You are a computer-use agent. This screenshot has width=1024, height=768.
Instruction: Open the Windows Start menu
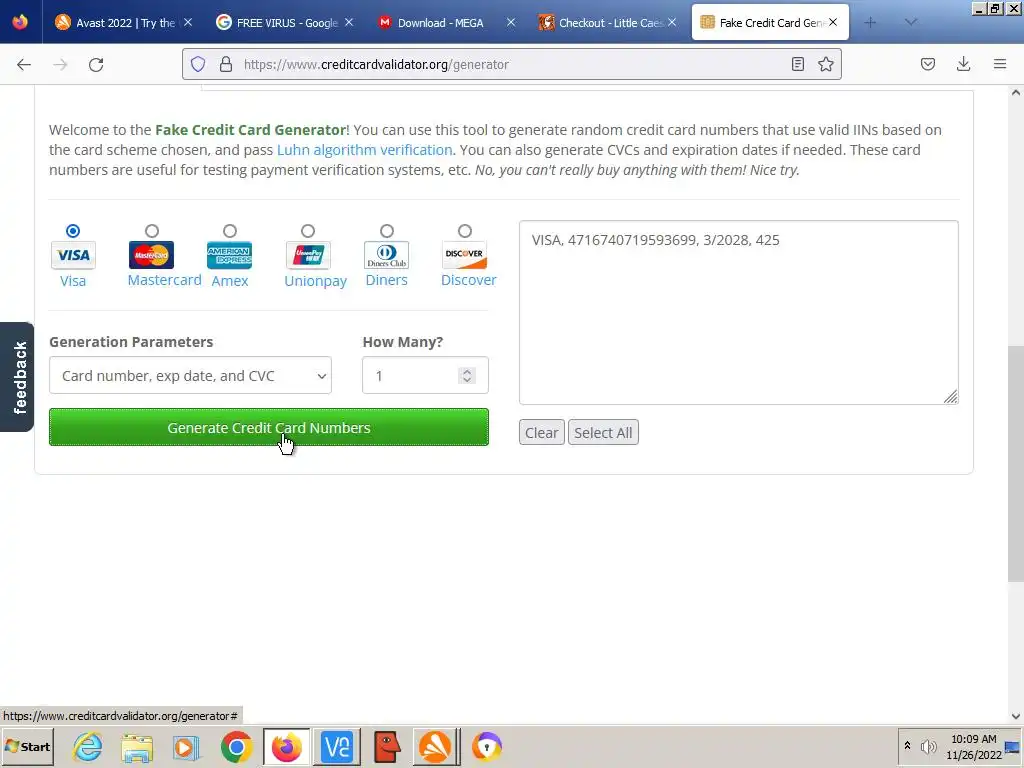pyautogui.click(x=27, y=746)
